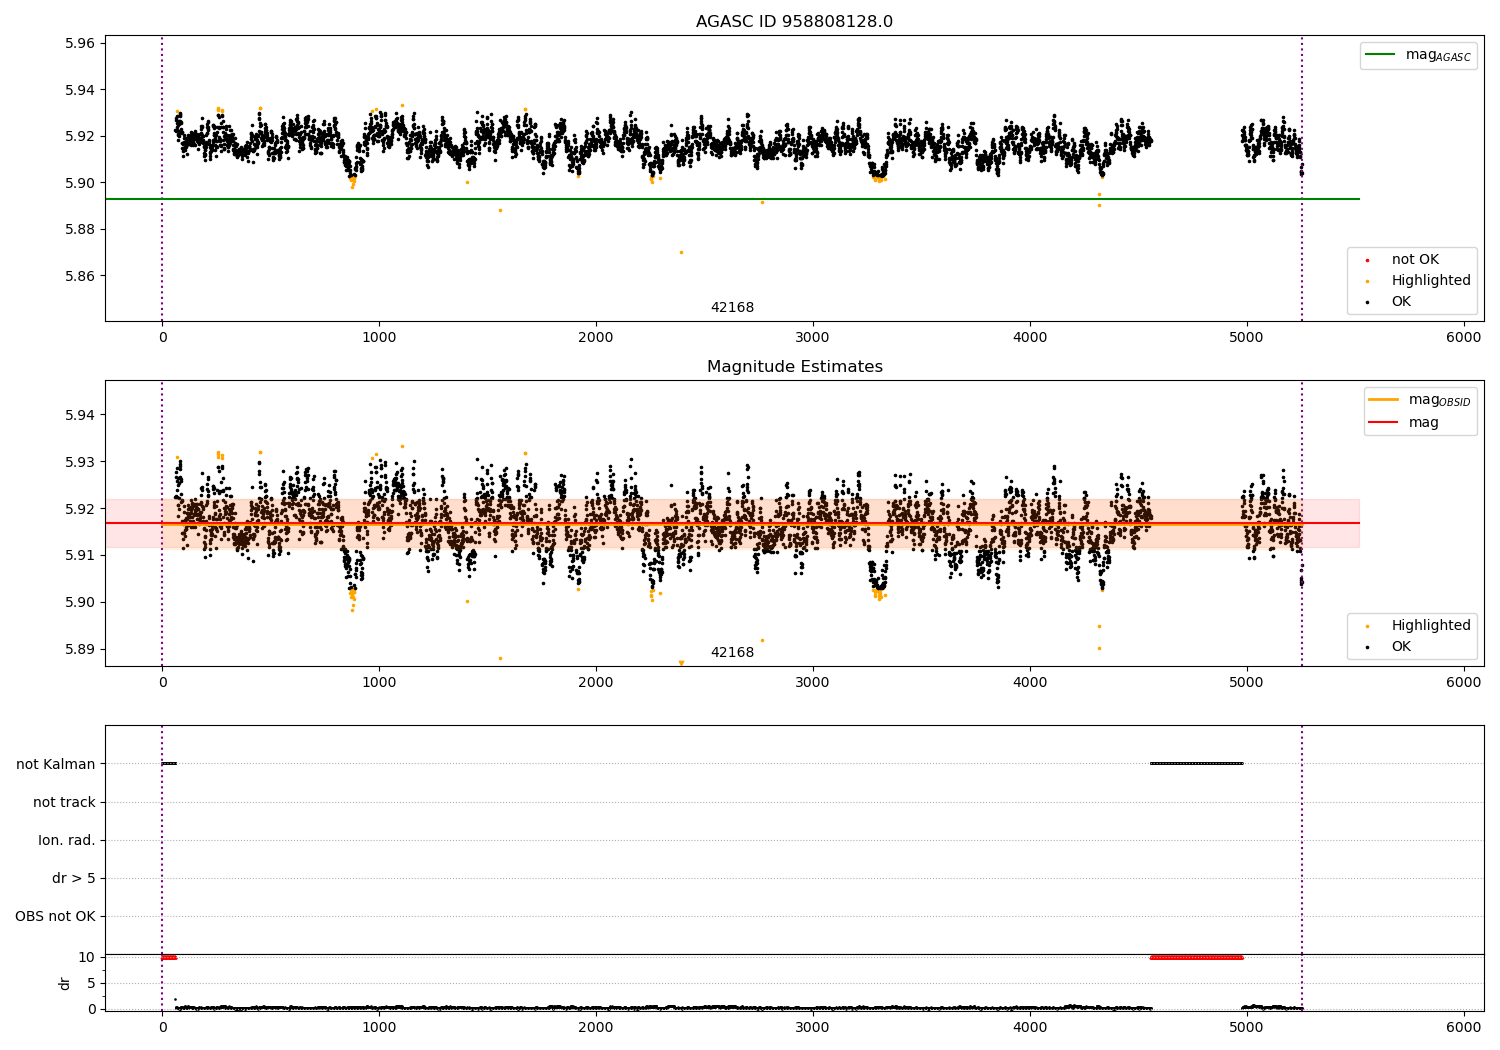Click the 'dr > 5' row label

(x=74, y=878)
